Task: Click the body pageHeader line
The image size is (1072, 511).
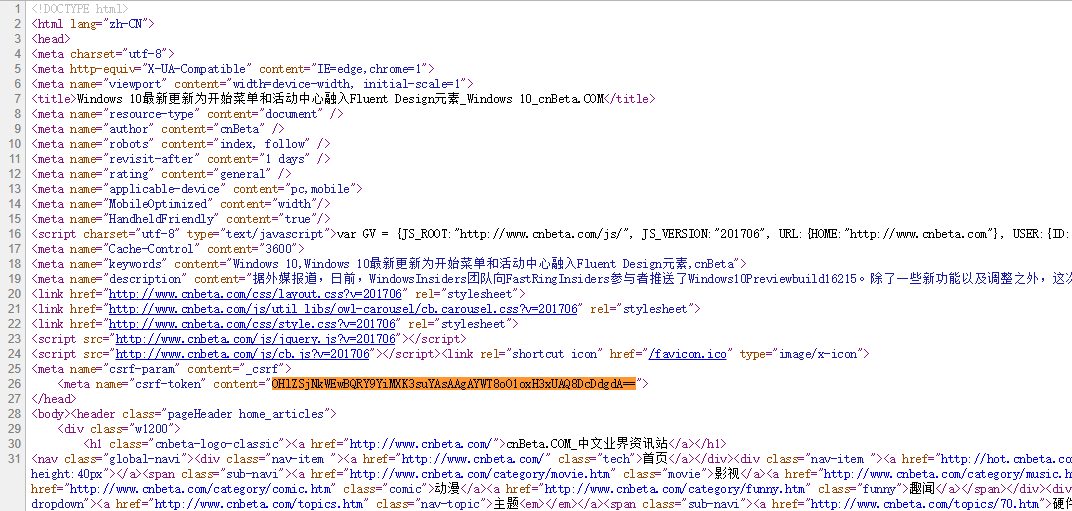Action: 184,415
